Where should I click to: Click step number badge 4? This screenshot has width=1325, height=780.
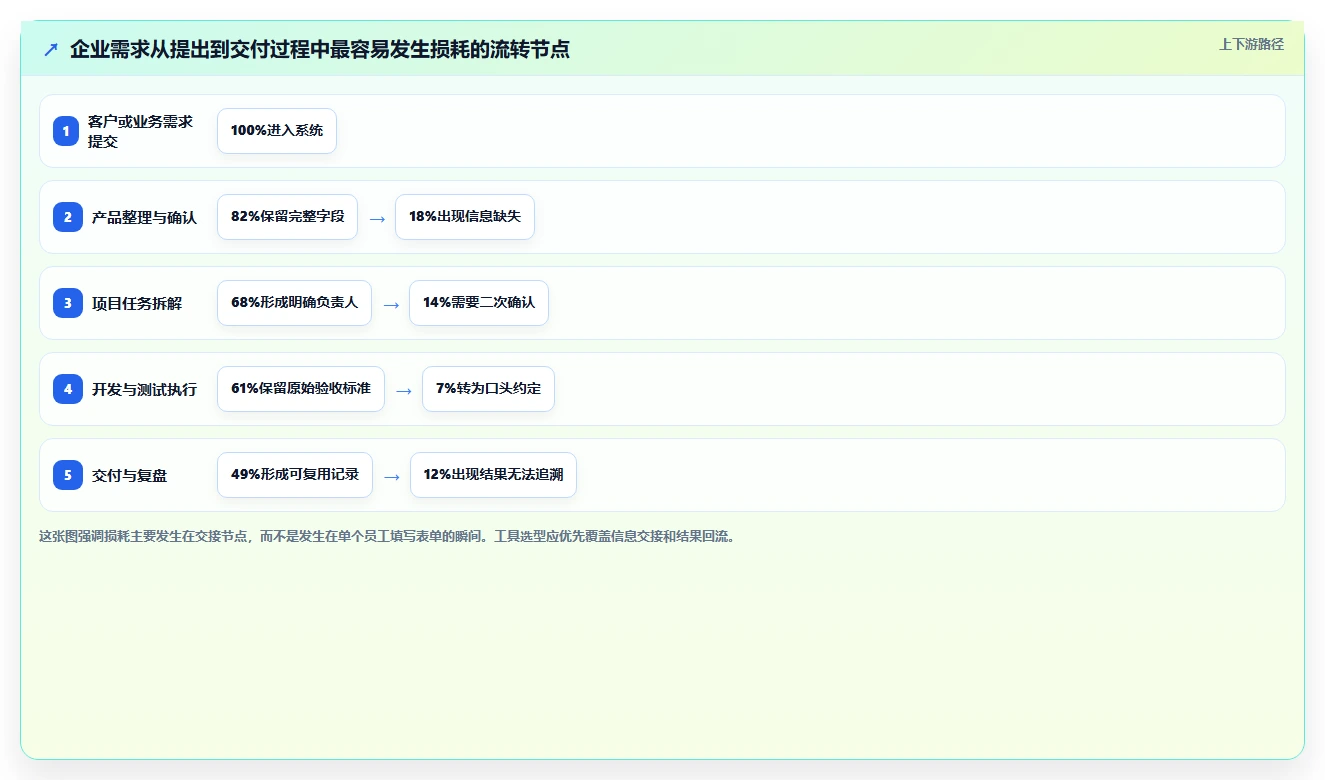coord(68,389)
